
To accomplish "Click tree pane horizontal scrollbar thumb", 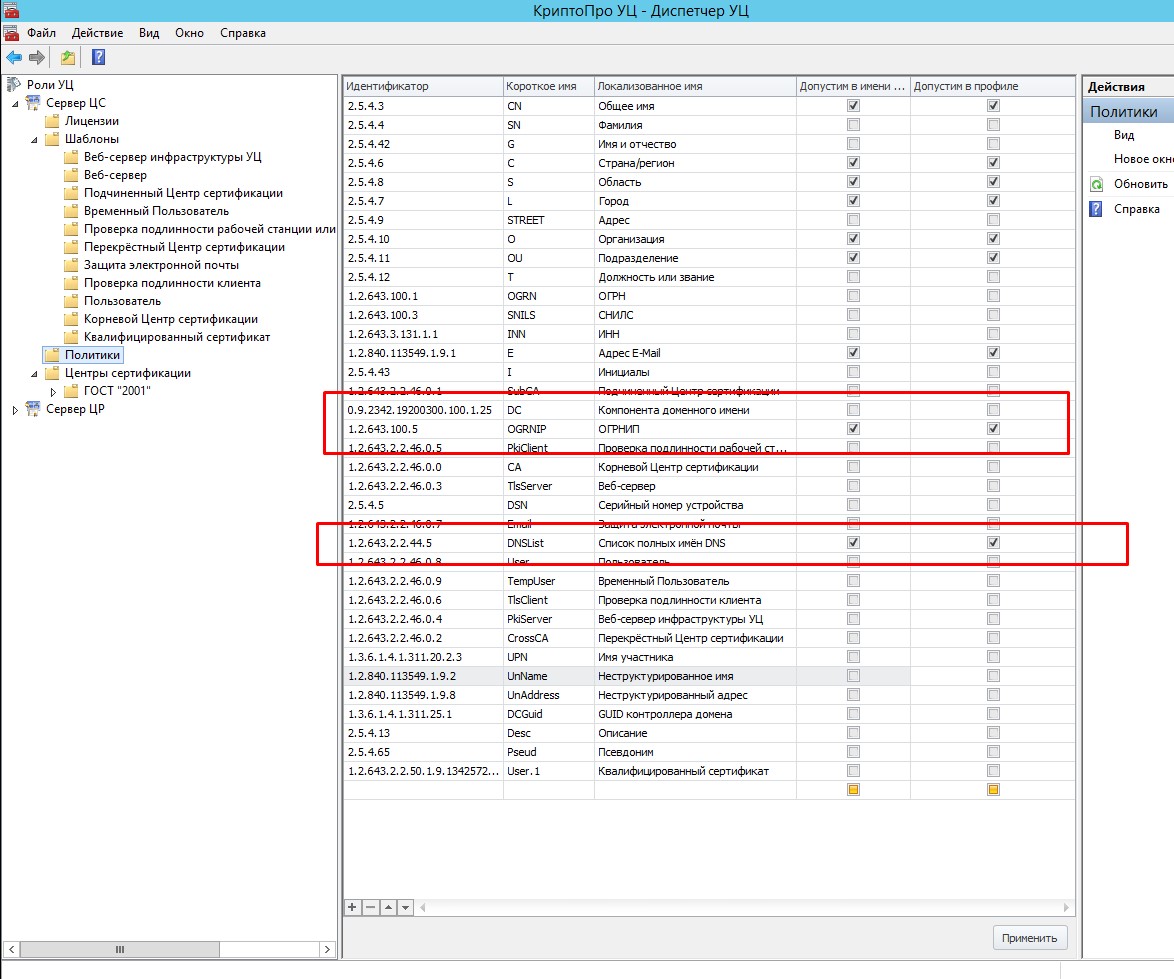I will [120, 949].
